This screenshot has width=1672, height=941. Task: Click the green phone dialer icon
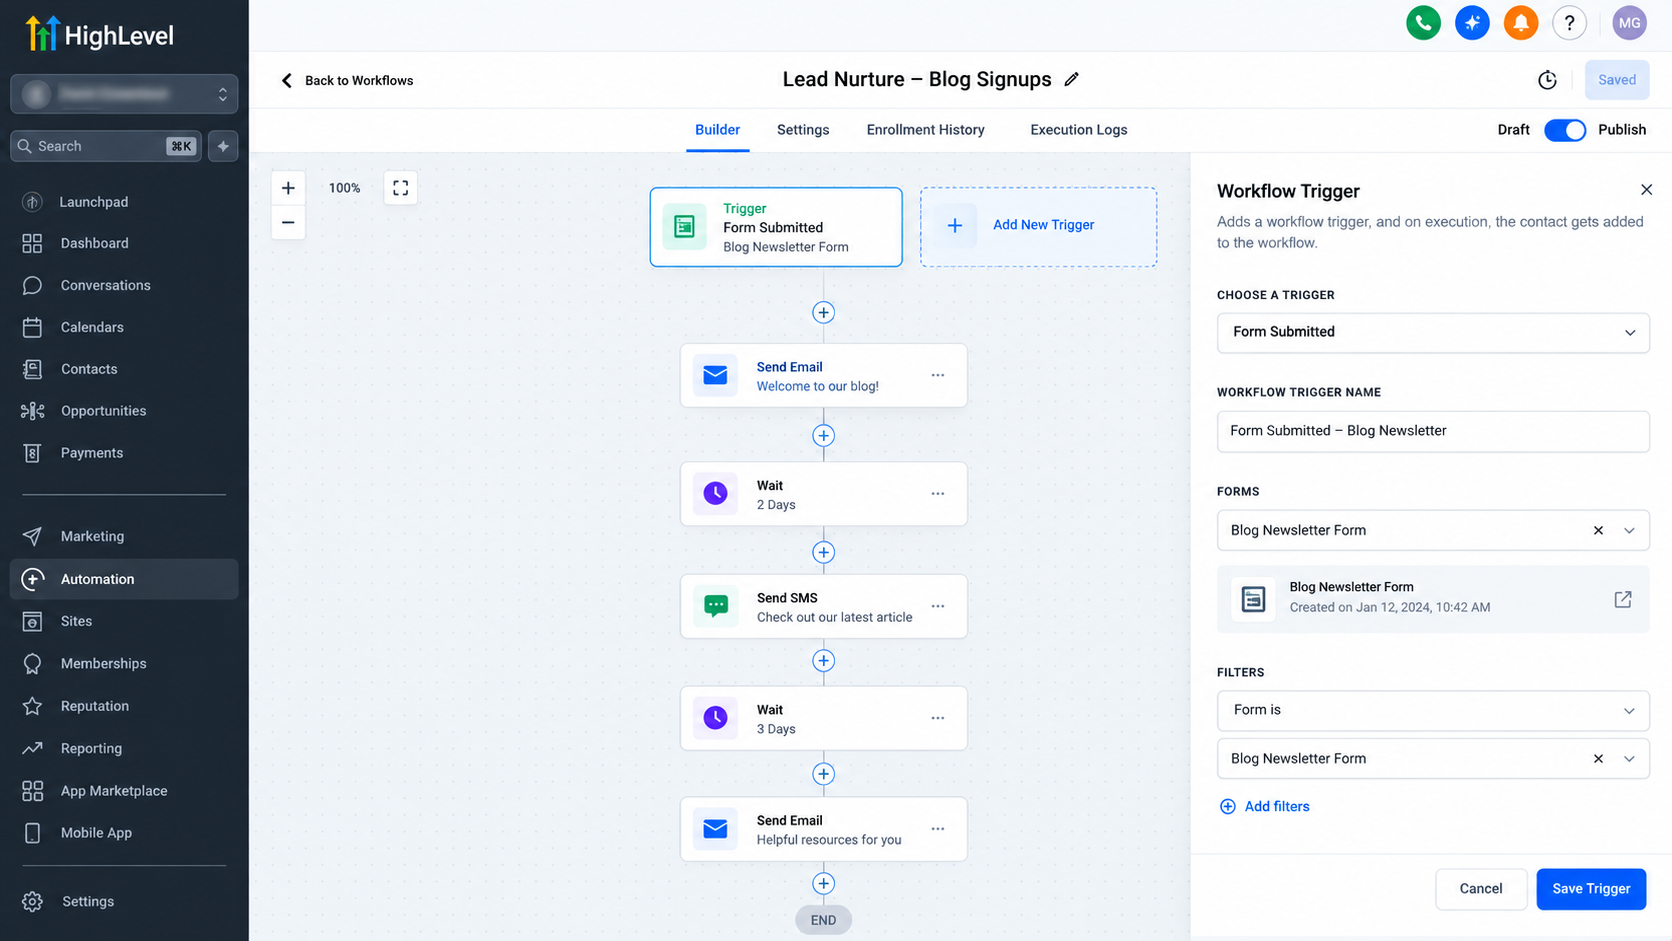pos(1423,23)
